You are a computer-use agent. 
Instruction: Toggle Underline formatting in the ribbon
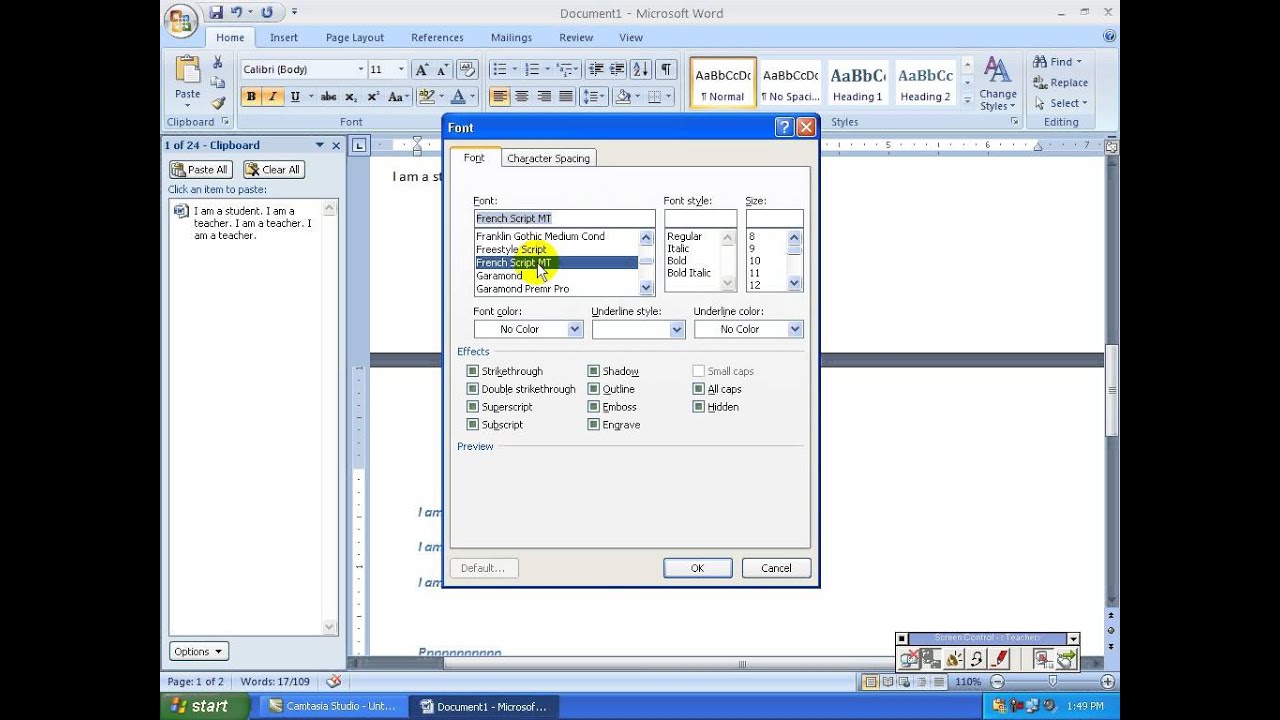294,97
